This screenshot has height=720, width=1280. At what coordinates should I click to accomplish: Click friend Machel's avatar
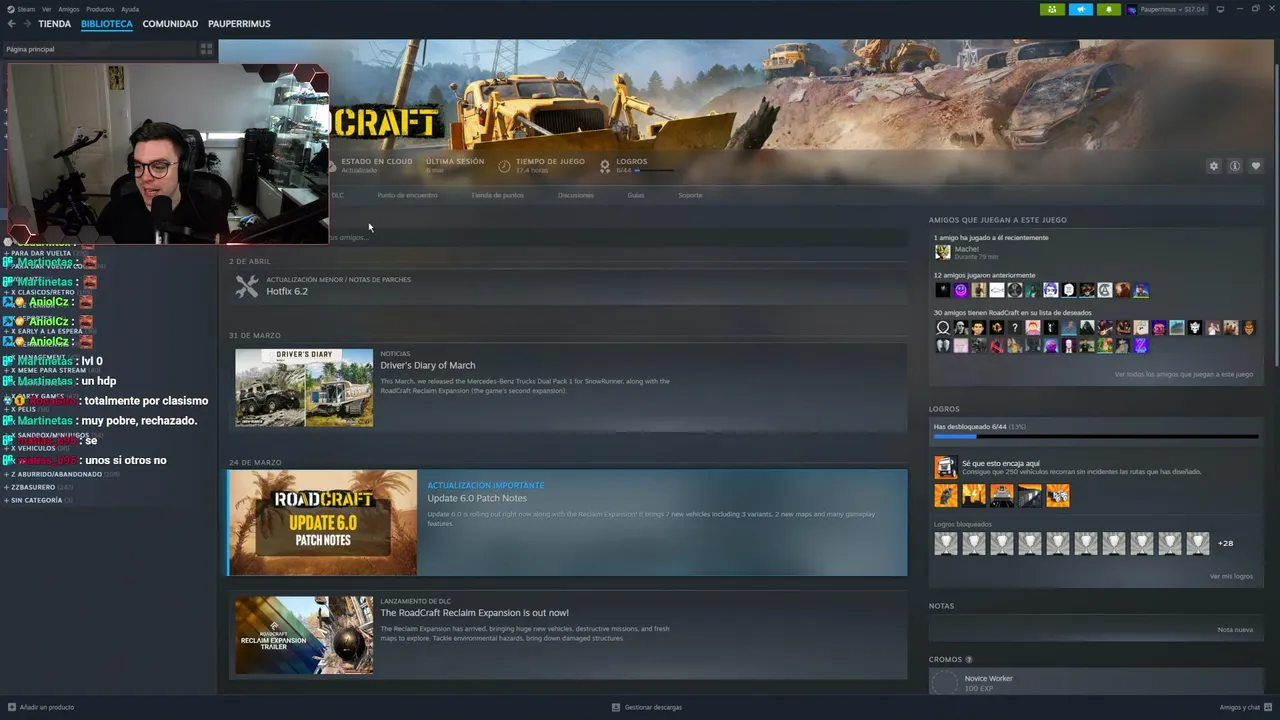[x=942, y=252]
